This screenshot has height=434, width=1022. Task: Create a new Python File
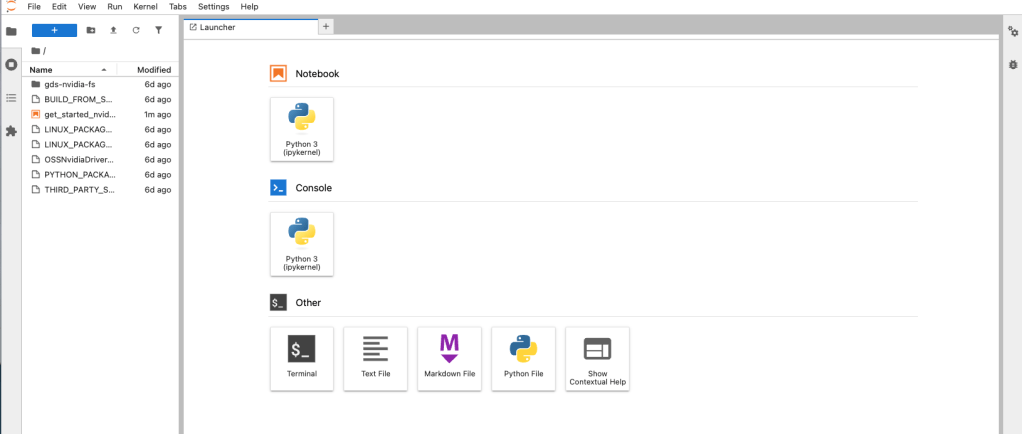(523, 358)
